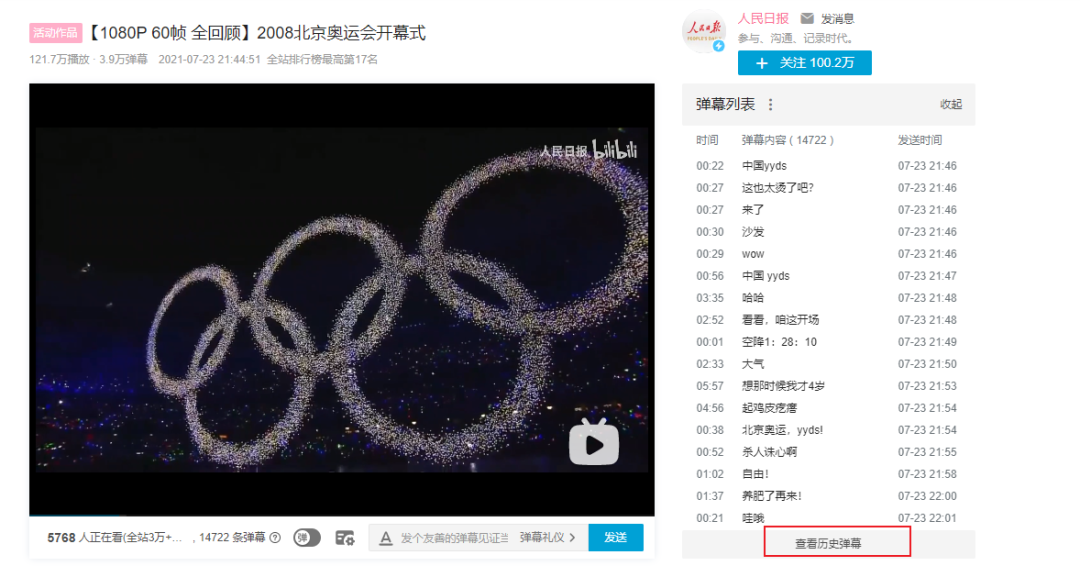Select danmaku row '起鸡皮疙瘩'
Image resolution: width=1080 pixels, height=566 pixels.
[829, 408]
